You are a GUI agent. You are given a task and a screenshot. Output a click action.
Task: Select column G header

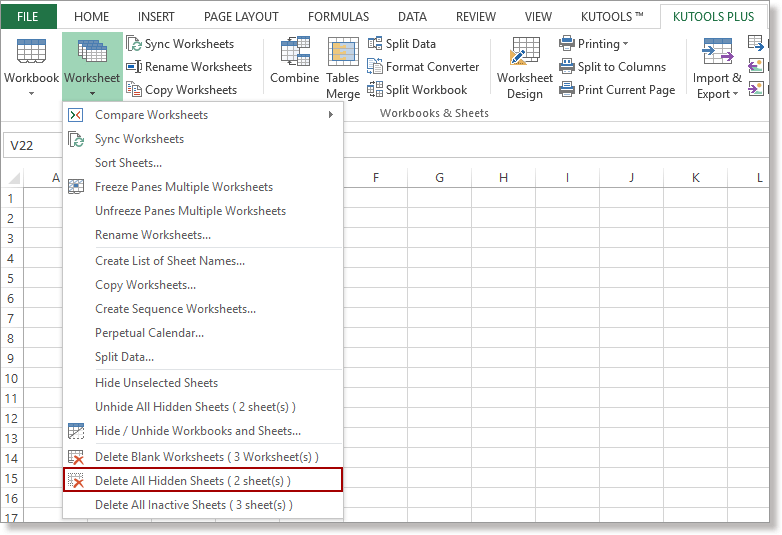click(x=439, y=178)
